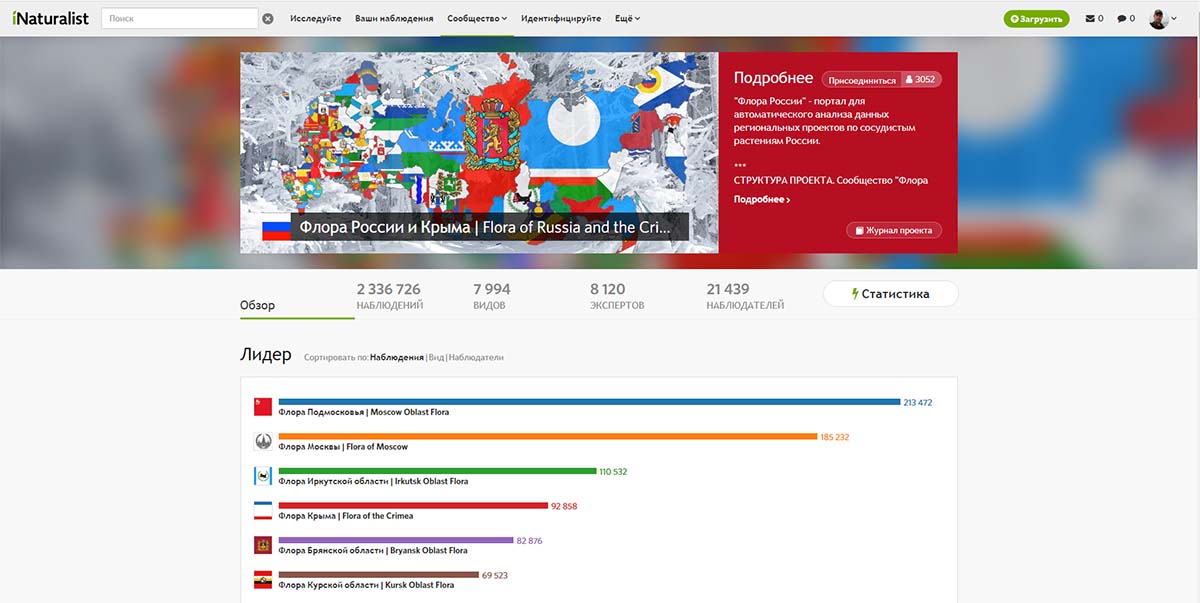The image size is (1200, 603).
Task: Click the 92 858 observation count
Action: click(564, 506)
